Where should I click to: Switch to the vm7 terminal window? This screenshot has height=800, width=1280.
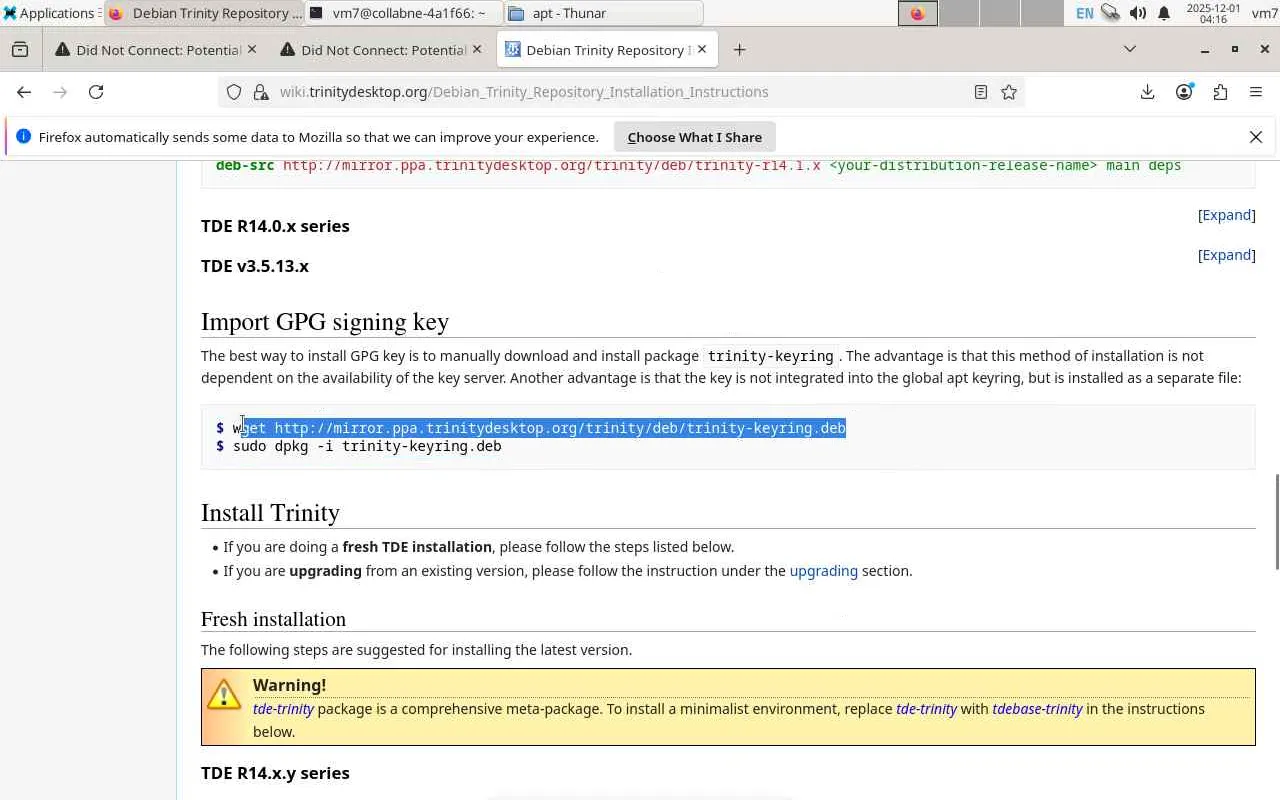pyautogui.click(x=403, y=13)
